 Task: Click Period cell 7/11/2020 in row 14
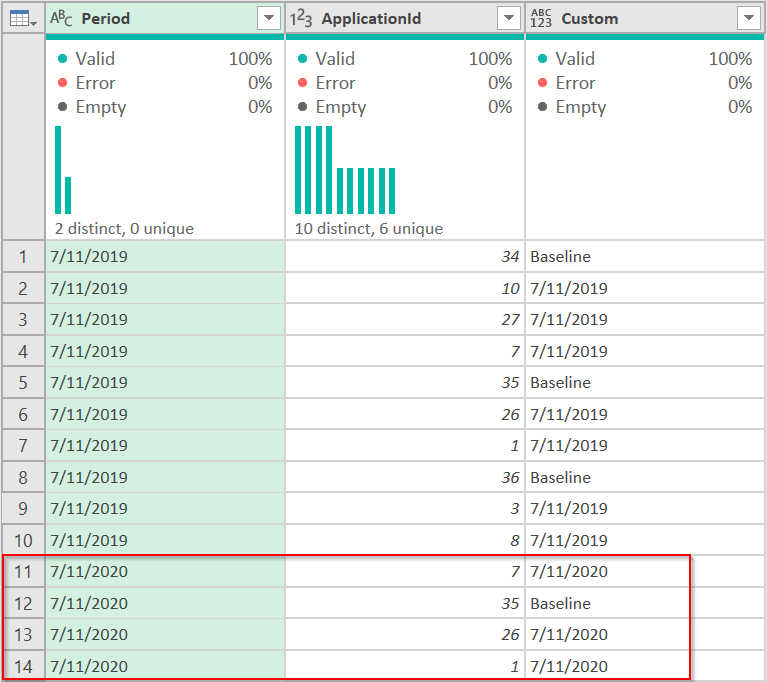coord(165,666)
